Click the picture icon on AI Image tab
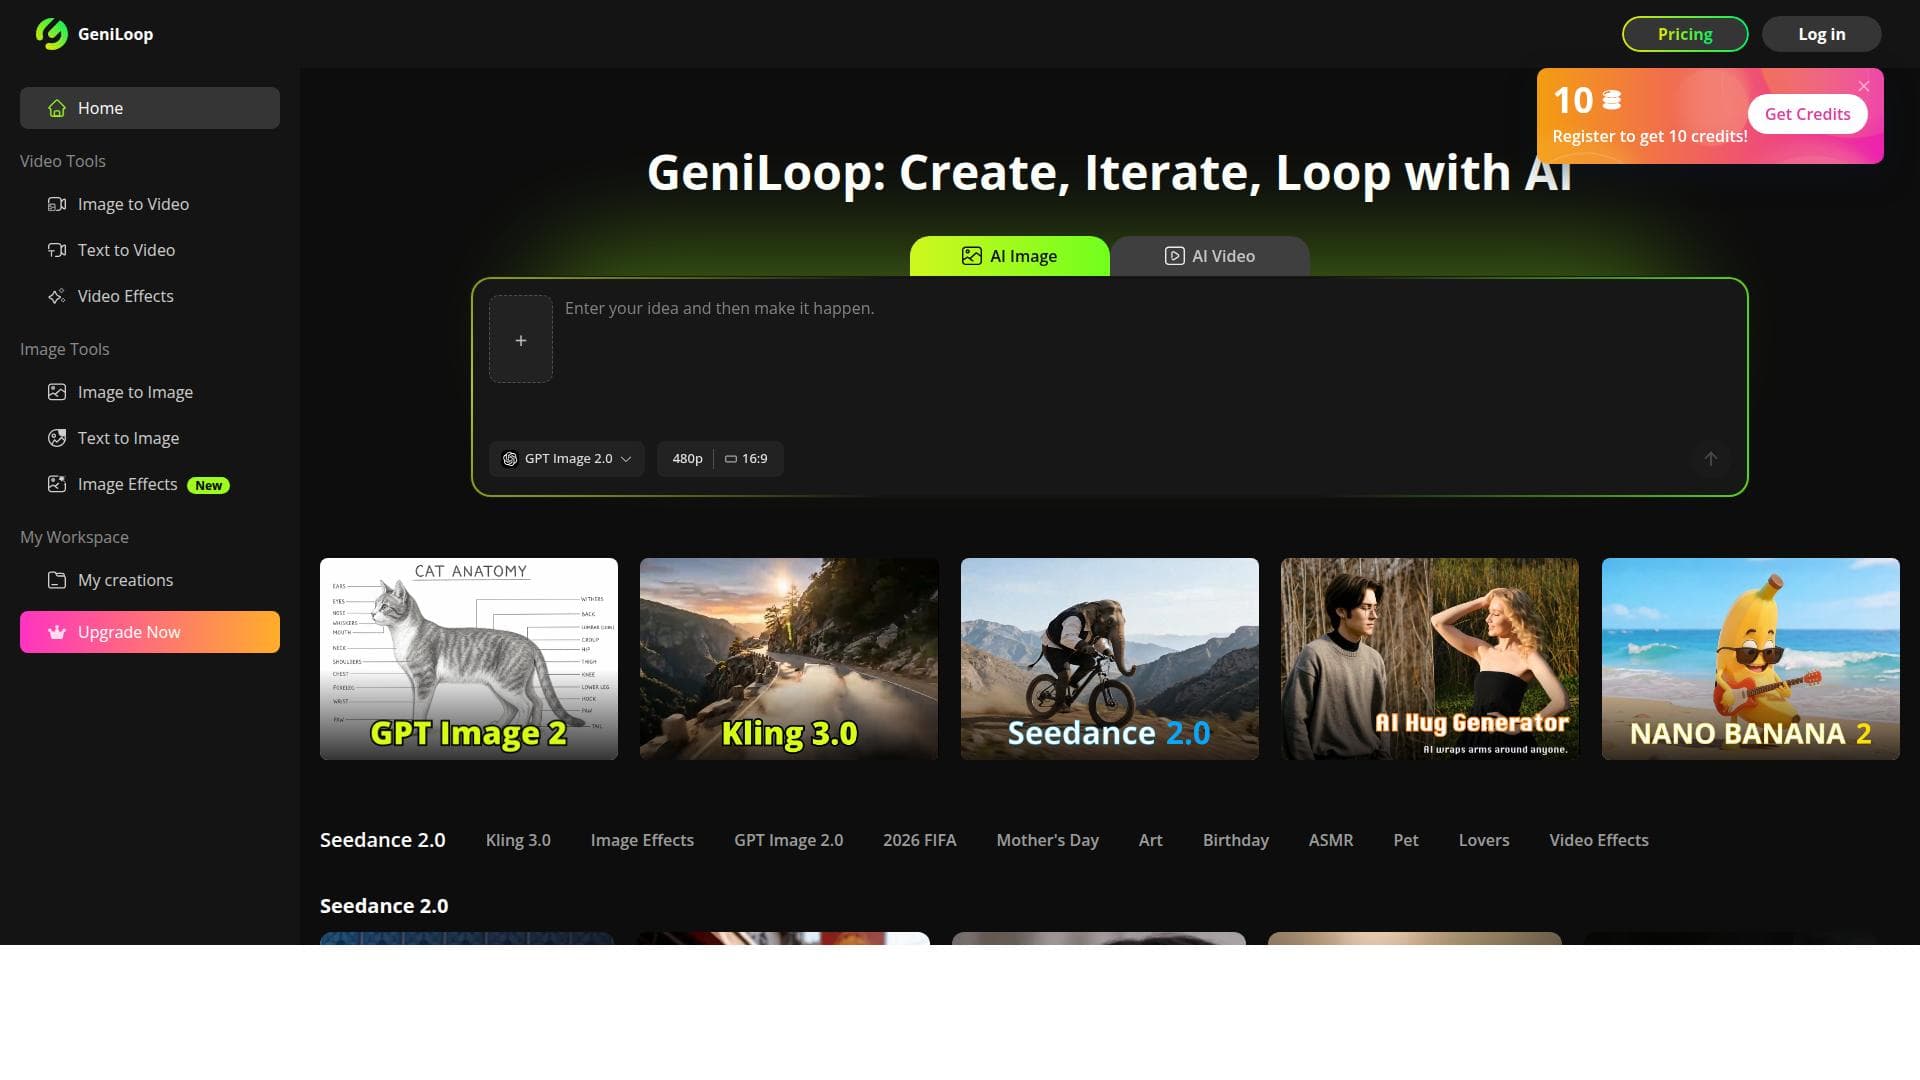Screen dimensions: 1920x1080 [x=971, y=256]
